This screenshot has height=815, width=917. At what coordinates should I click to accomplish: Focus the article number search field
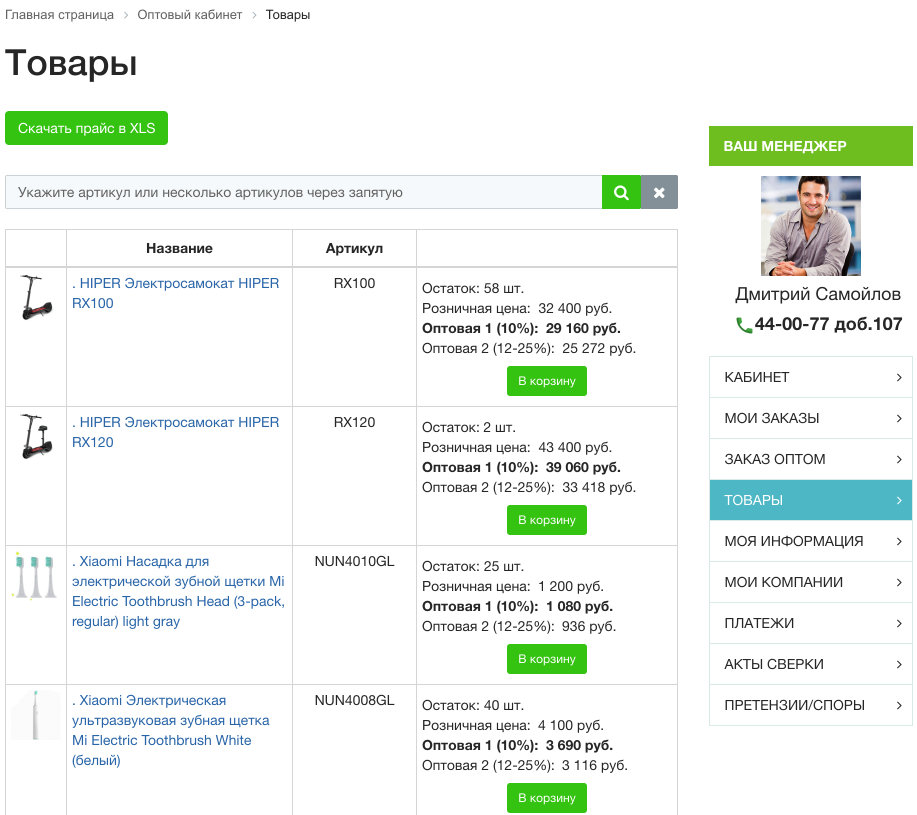(304, 192)
